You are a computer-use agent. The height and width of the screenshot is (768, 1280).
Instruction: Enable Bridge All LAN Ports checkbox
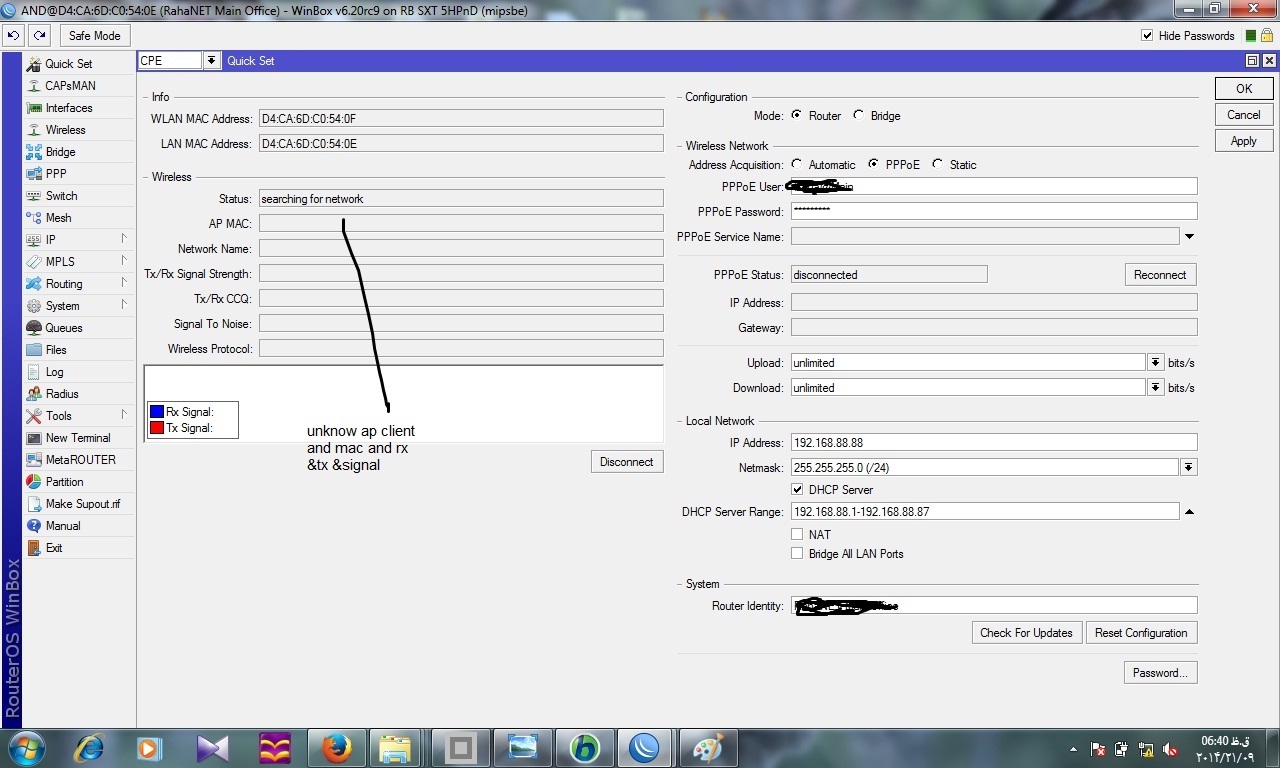tap(797, 554)
